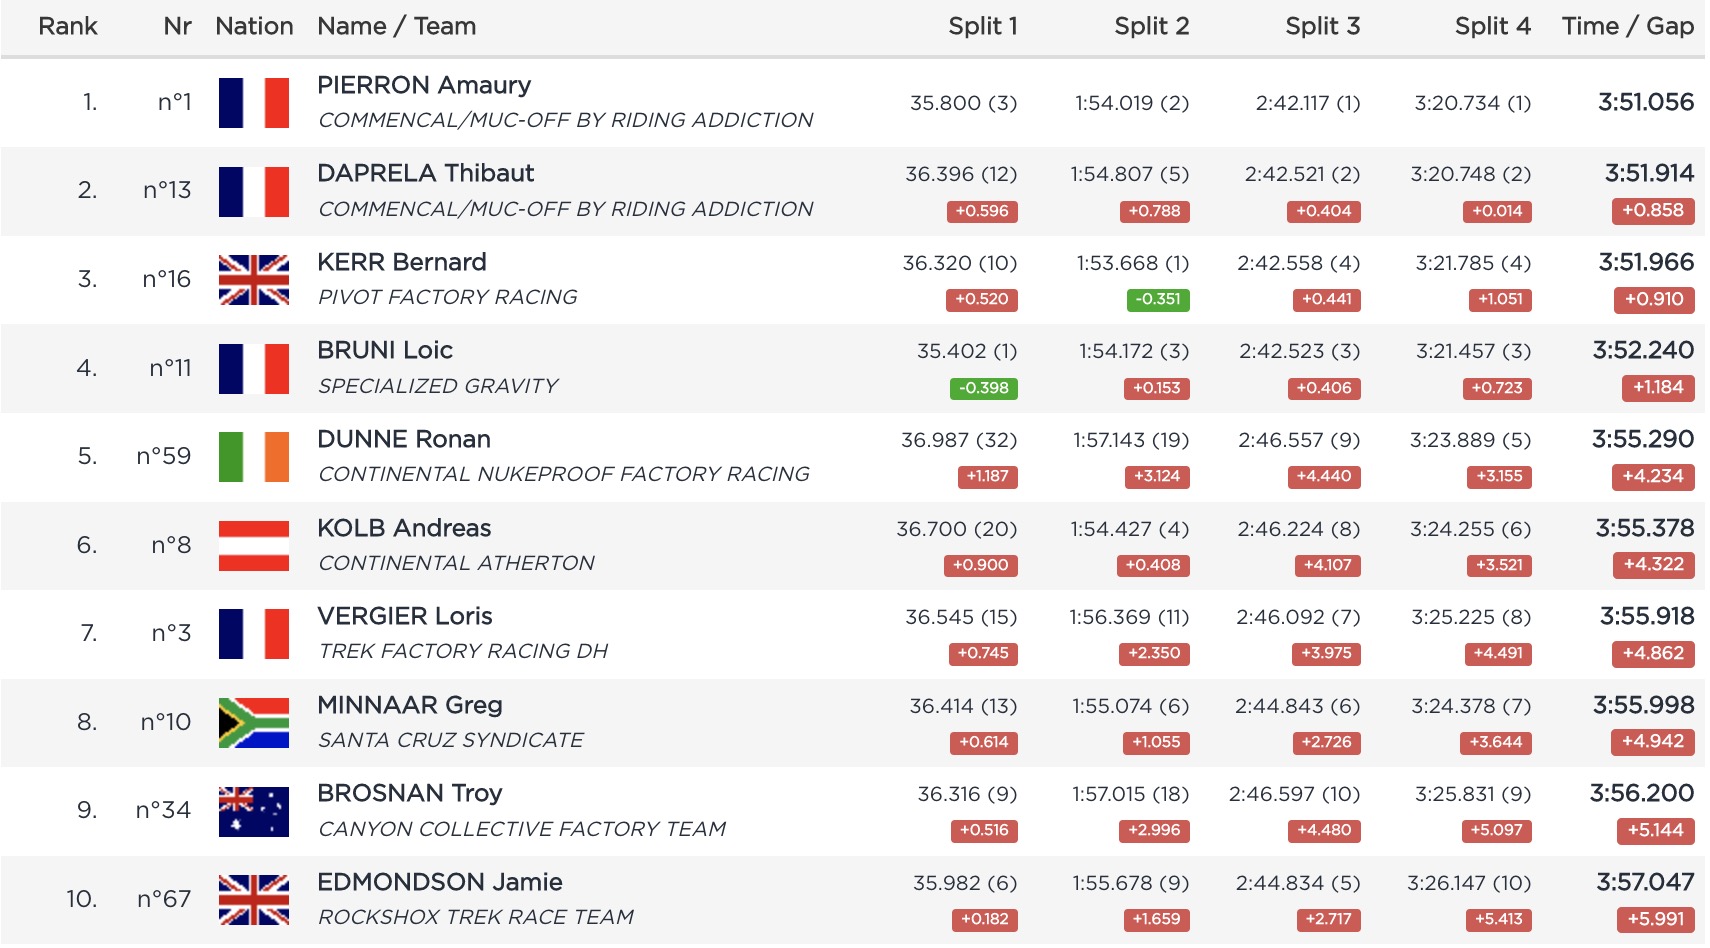Click PIERRON Amaury's final time 3:51.056
The width and height of the screenshot is (1710, 948).
tap(1645, 102)
